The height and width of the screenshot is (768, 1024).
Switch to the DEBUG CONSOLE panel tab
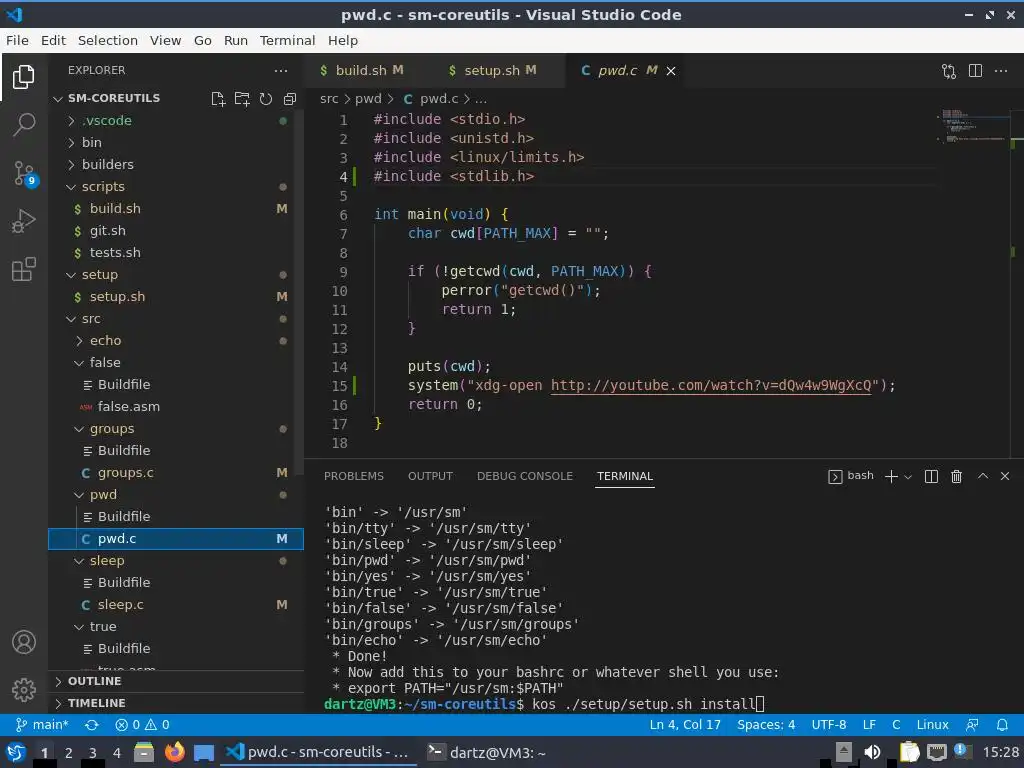524,476
